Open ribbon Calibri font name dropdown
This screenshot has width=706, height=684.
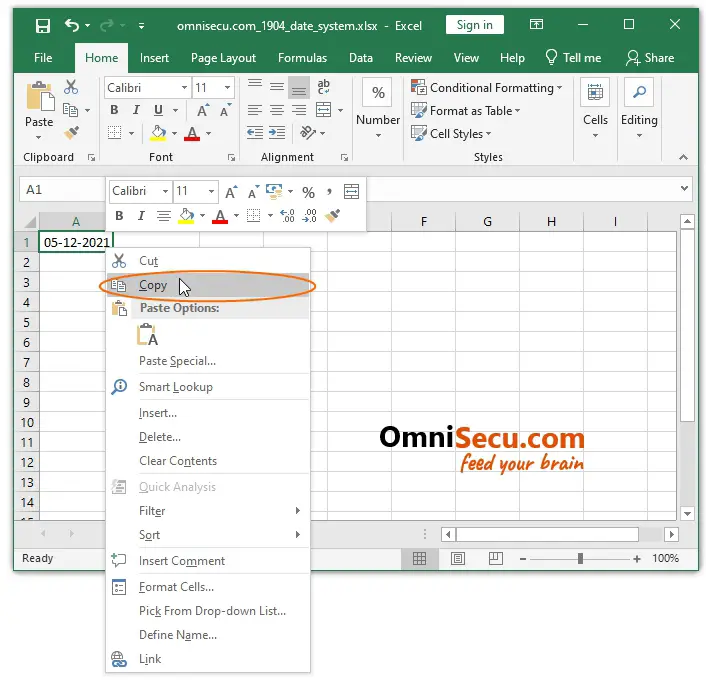(x=184, y=87)
